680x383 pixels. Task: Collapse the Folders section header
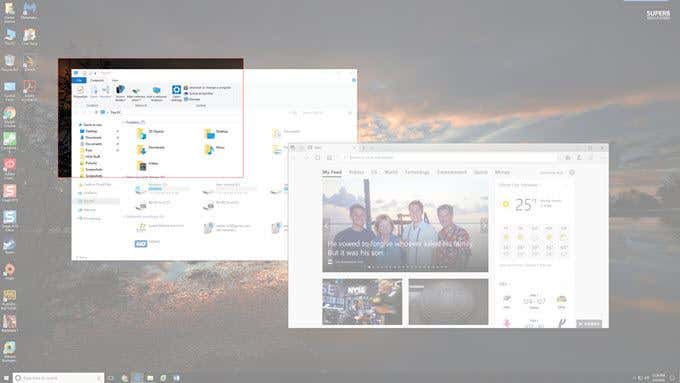pyautogui.click(x=134, y=122)
